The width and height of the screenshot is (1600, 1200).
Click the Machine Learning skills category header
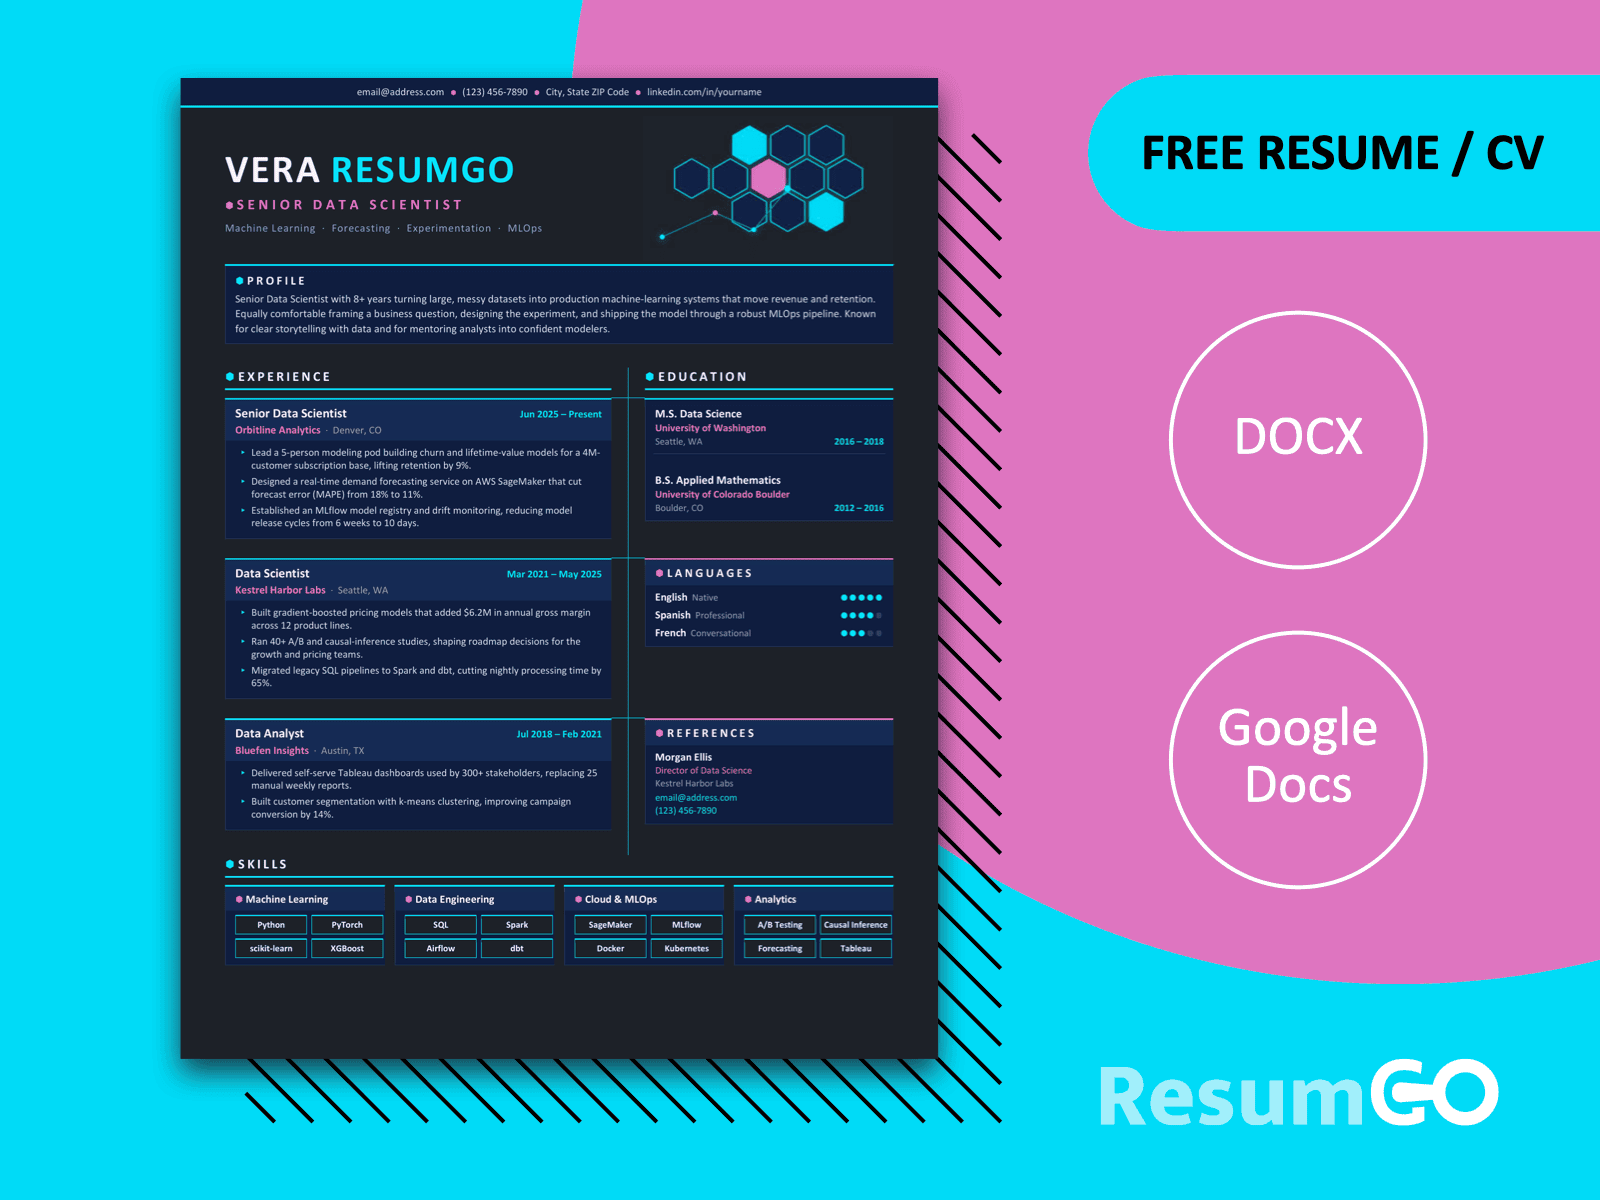[x=305, y=899]
